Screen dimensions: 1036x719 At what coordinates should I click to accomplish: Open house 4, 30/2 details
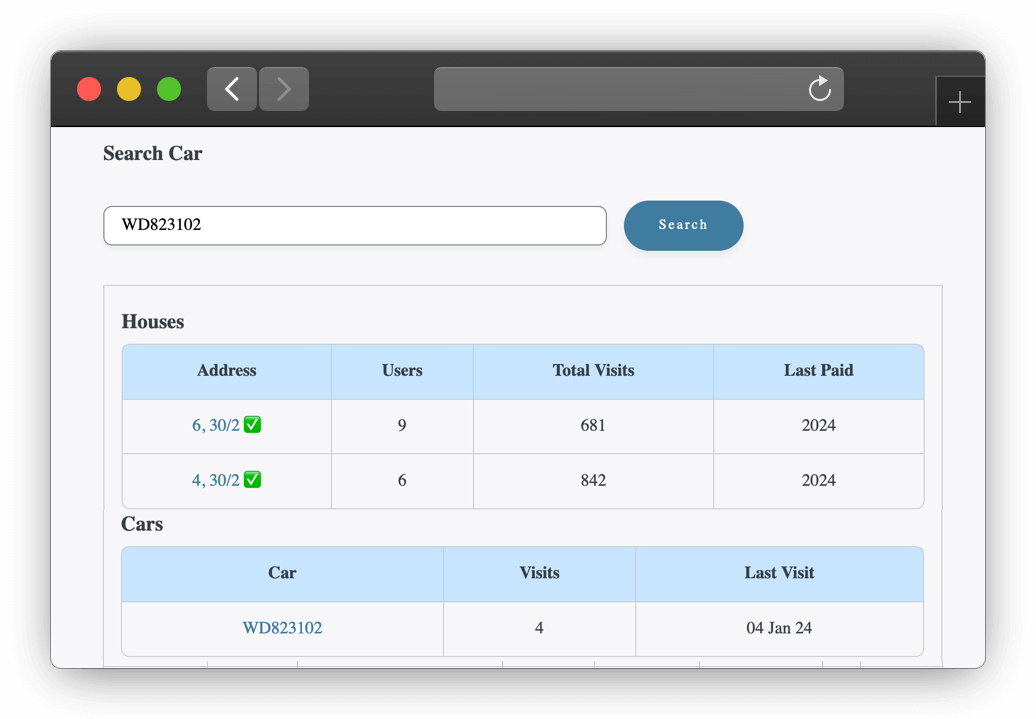tap(214, 479)
